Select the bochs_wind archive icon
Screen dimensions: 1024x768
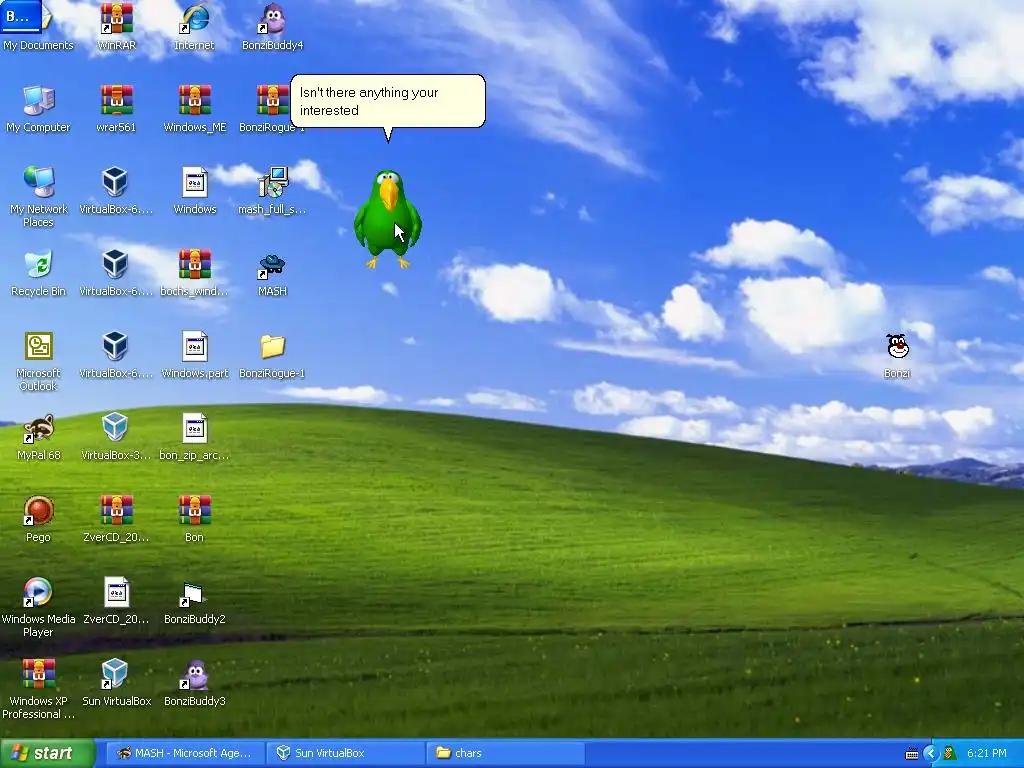coord(195,264)
